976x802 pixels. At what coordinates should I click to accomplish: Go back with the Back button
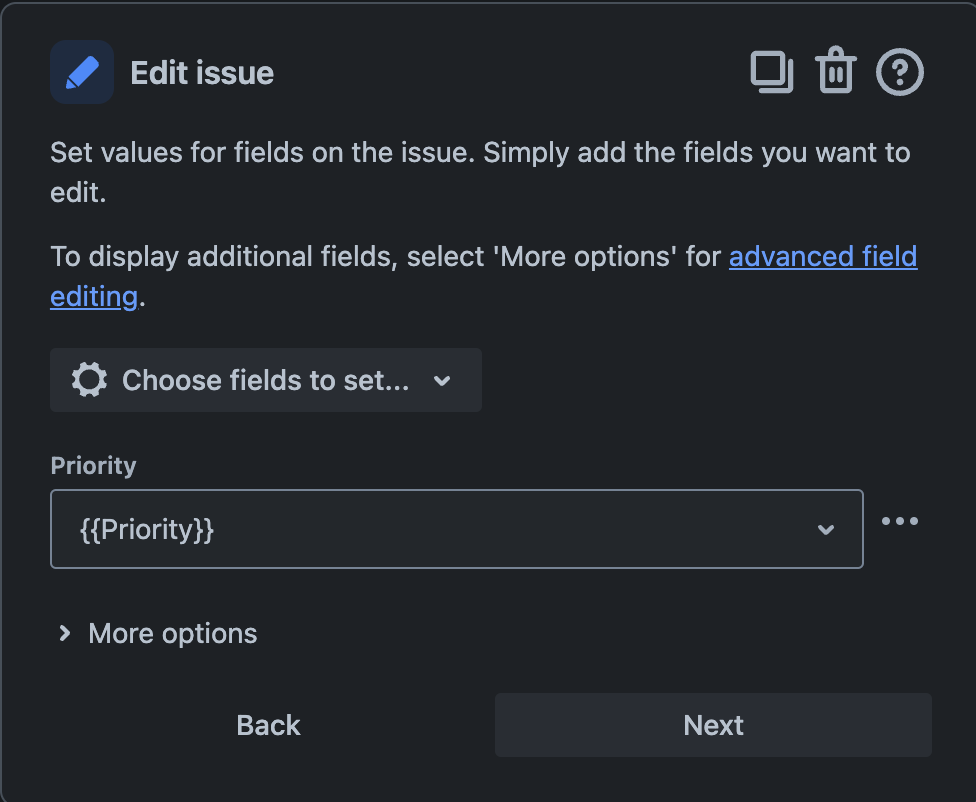pos(268,725)
